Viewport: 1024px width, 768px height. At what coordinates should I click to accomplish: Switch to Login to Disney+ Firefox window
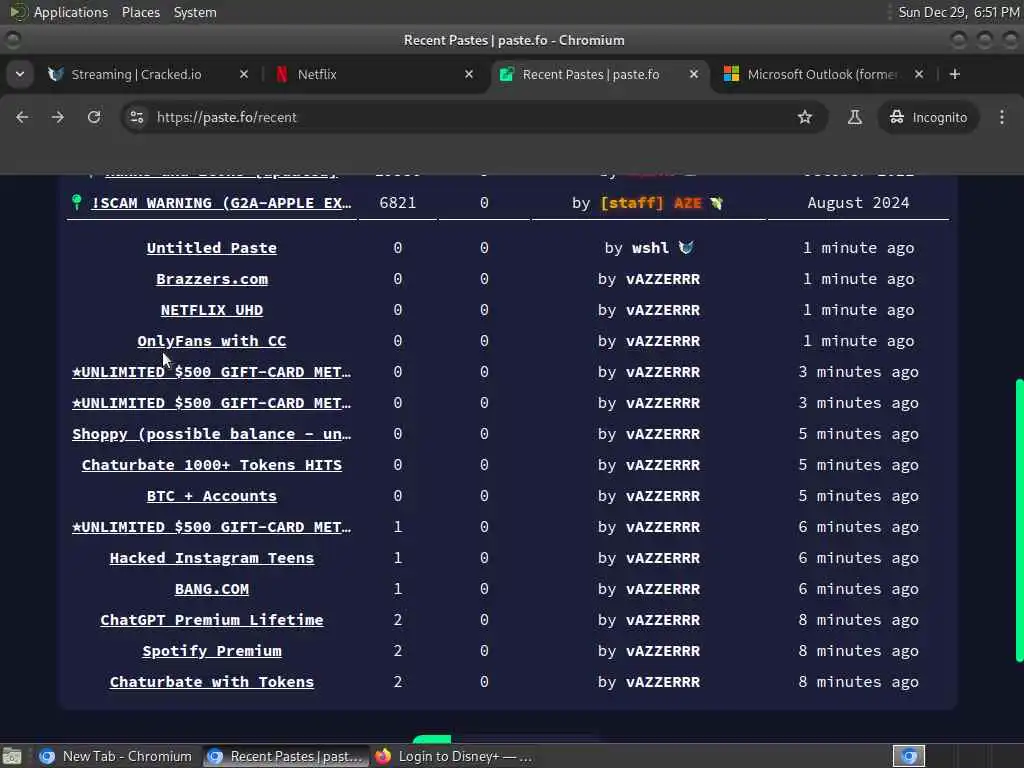[x=453, y=756]
